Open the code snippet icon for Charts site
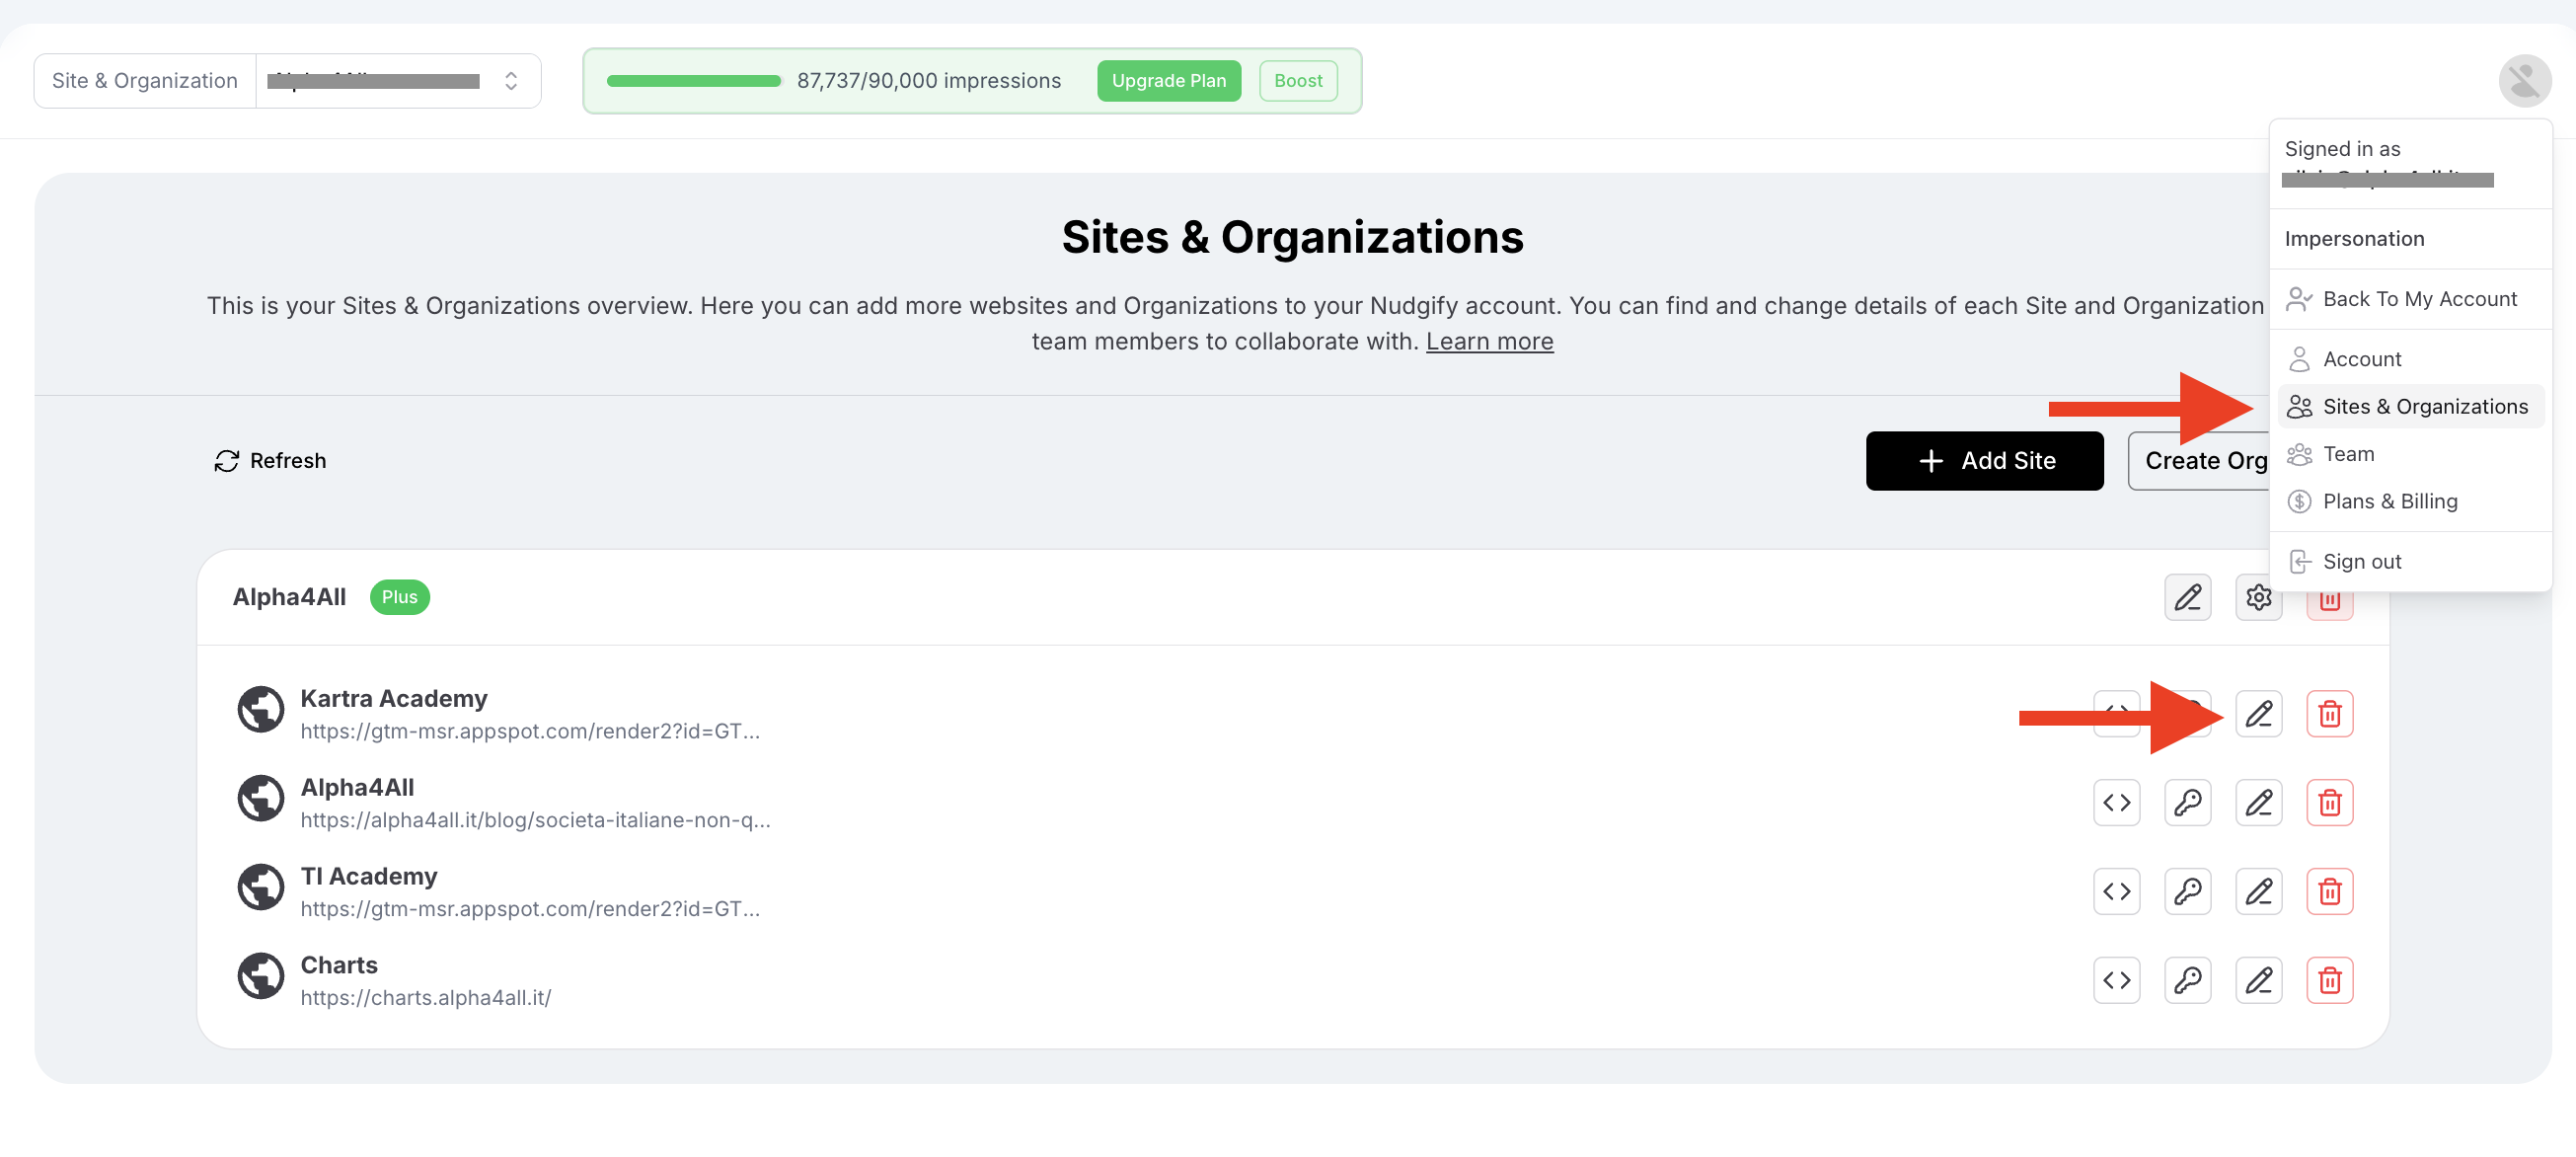Viewport: 2576px width, 1157px height. [2116, 980]
